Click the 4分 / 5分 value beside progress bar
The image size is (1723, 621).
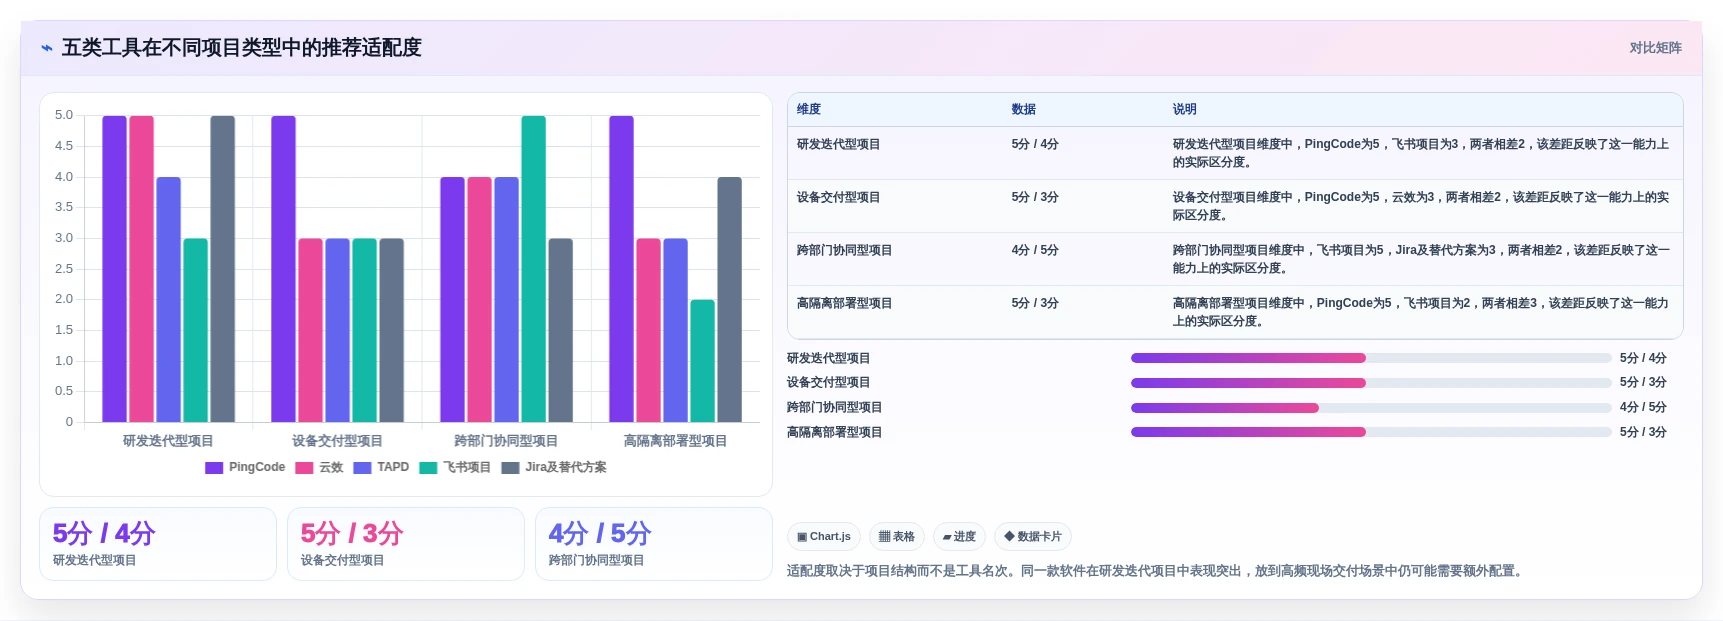[1643, 408]
